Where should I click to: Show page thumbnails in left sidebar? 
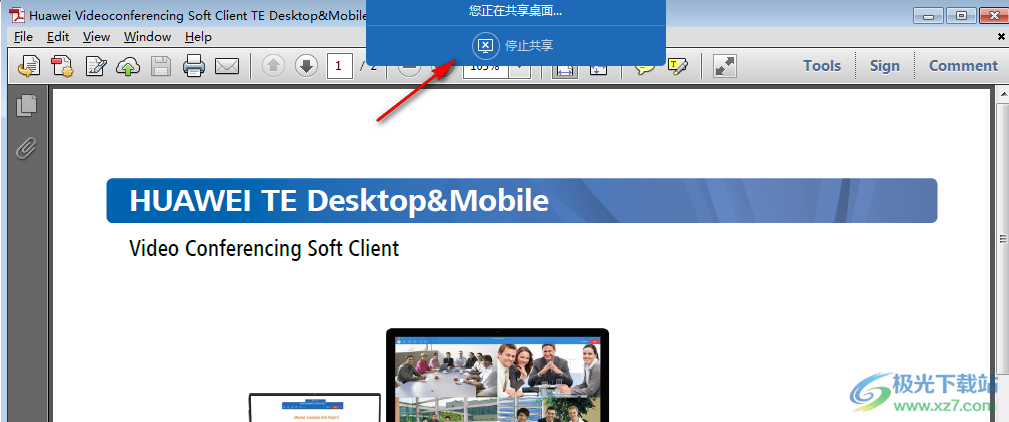click(27, 106)
